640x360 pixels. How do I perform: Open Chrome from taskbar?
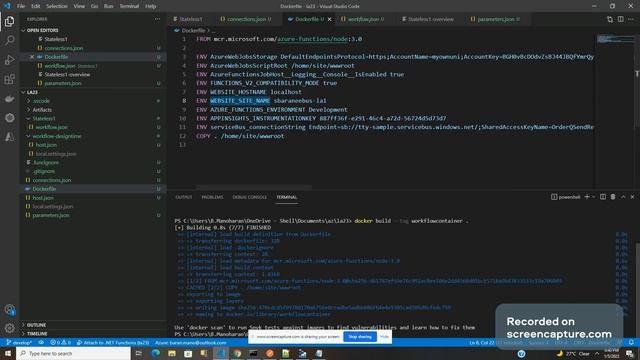(x=237, y=353)
